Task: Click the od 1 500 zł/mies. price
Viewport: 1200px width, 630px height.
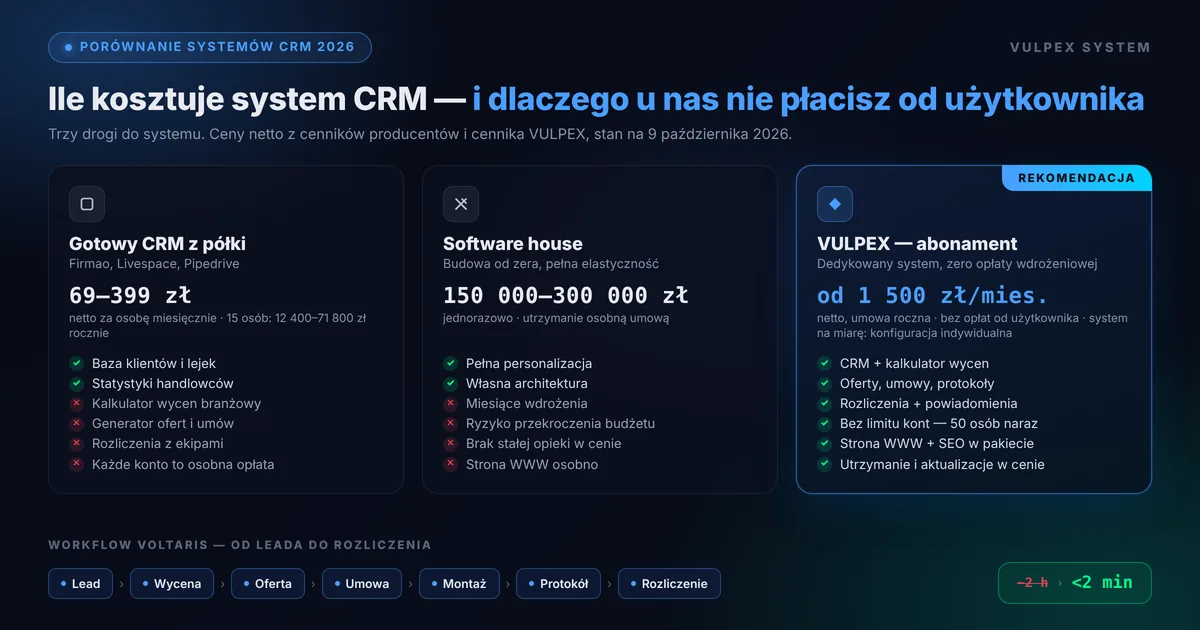Action: tap(933, 295)
